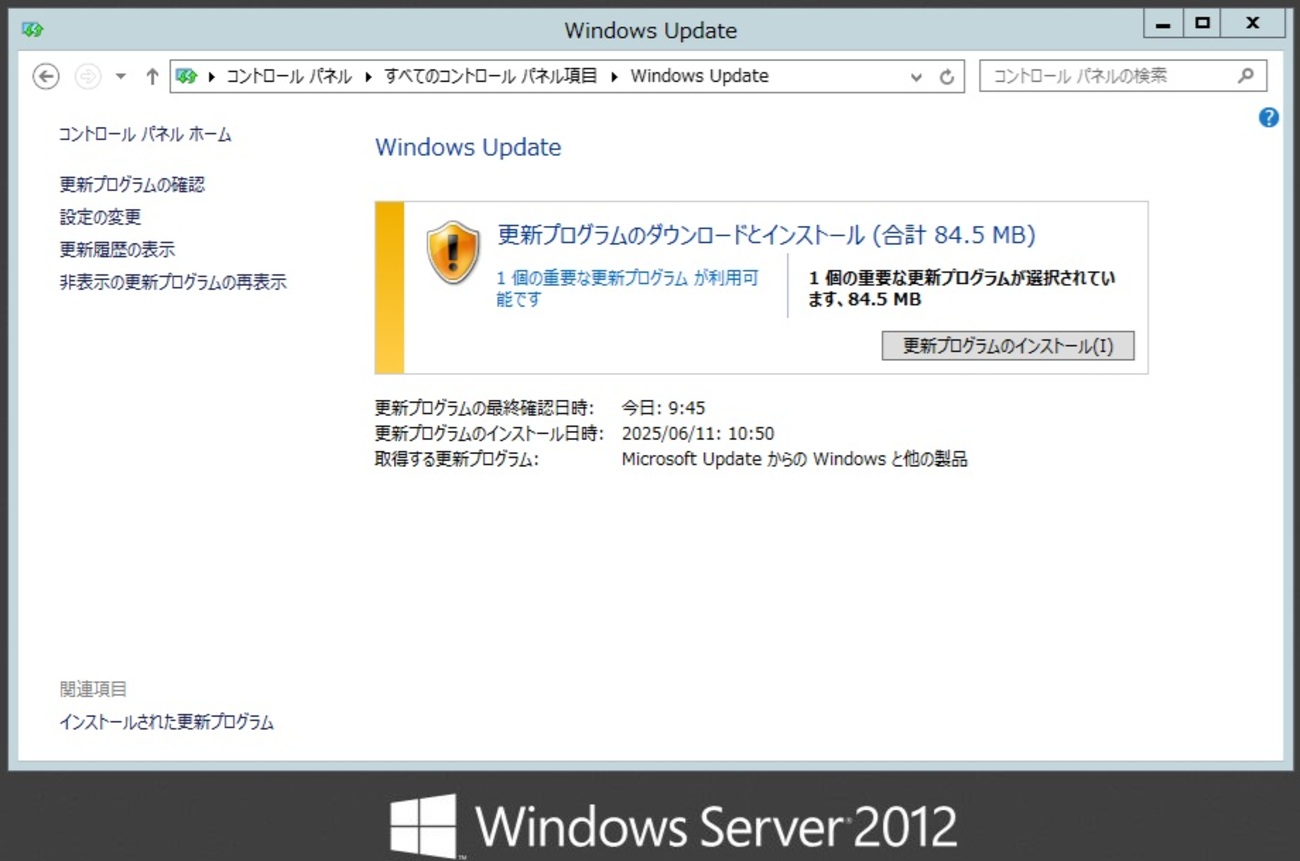1300x861 pixels.
Task: Select コントロール パネル in the breadcrumb
Action: pos(289,76)
